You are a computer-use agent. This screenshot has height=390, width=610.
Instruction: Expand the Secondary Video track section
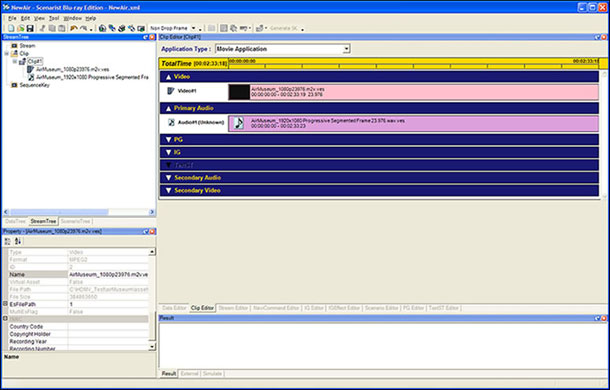168,190
